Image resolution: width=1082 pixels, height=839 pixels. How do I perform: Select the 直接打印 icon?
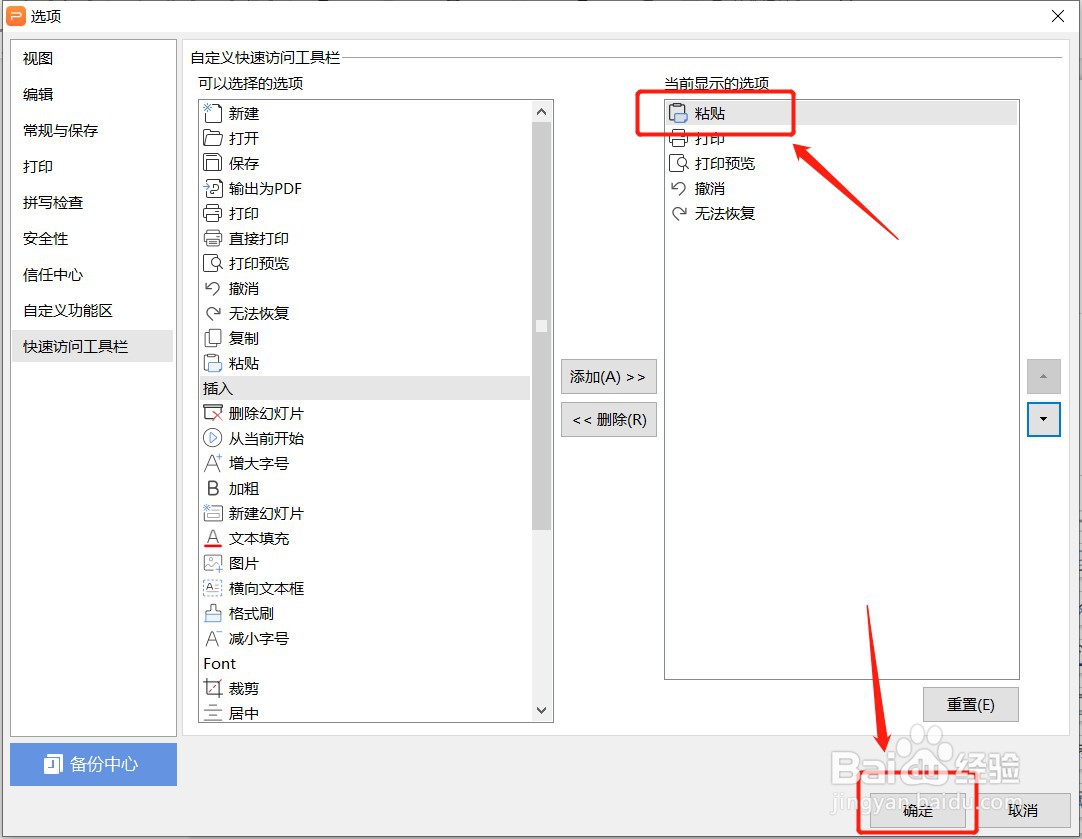[x=213, y=238]
